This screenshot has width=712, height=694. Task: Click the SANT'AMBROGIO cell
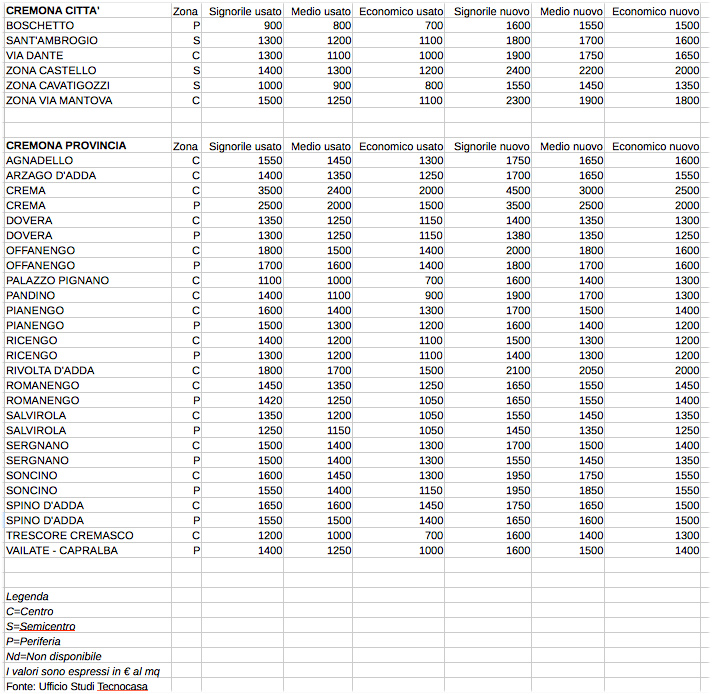pyautogui.click(x=52, y=40)
